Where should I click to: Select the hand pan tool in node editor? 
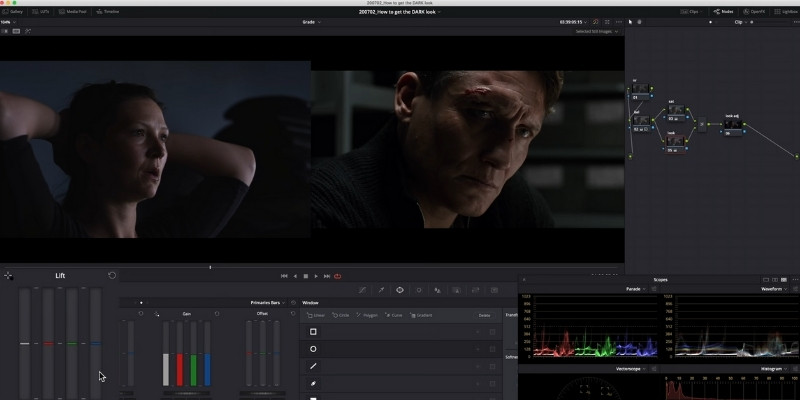tap(639, 22)
